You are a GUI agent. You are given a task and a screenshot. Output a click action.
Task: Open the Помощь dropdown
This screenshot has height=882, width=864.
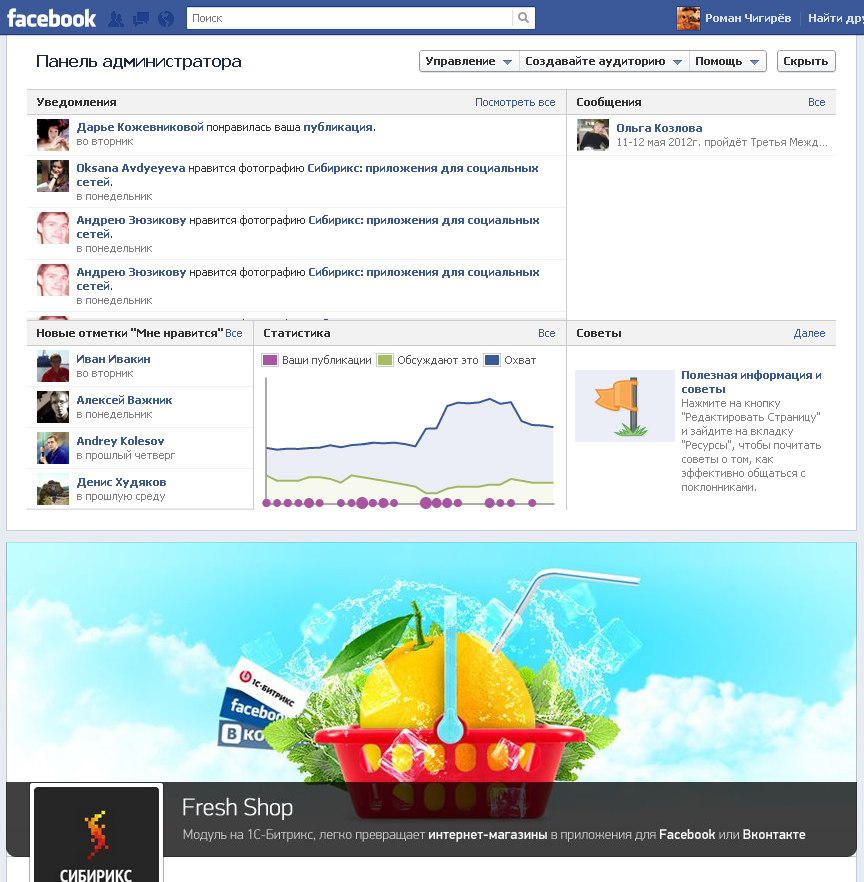point(727,61)
